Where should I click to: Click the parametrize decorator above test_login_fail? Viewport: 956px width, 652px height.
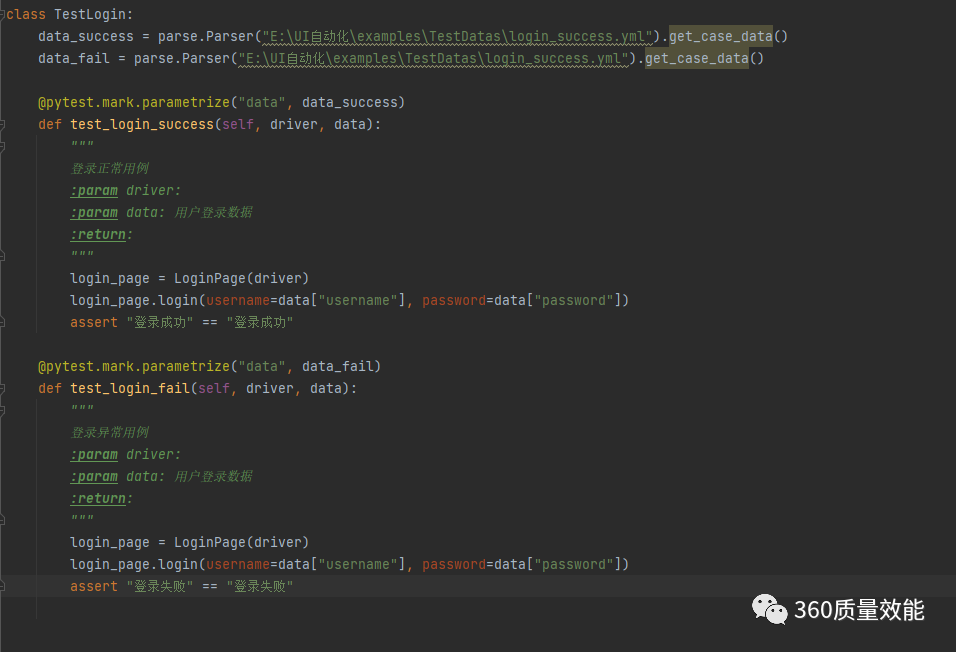[134, 366]
